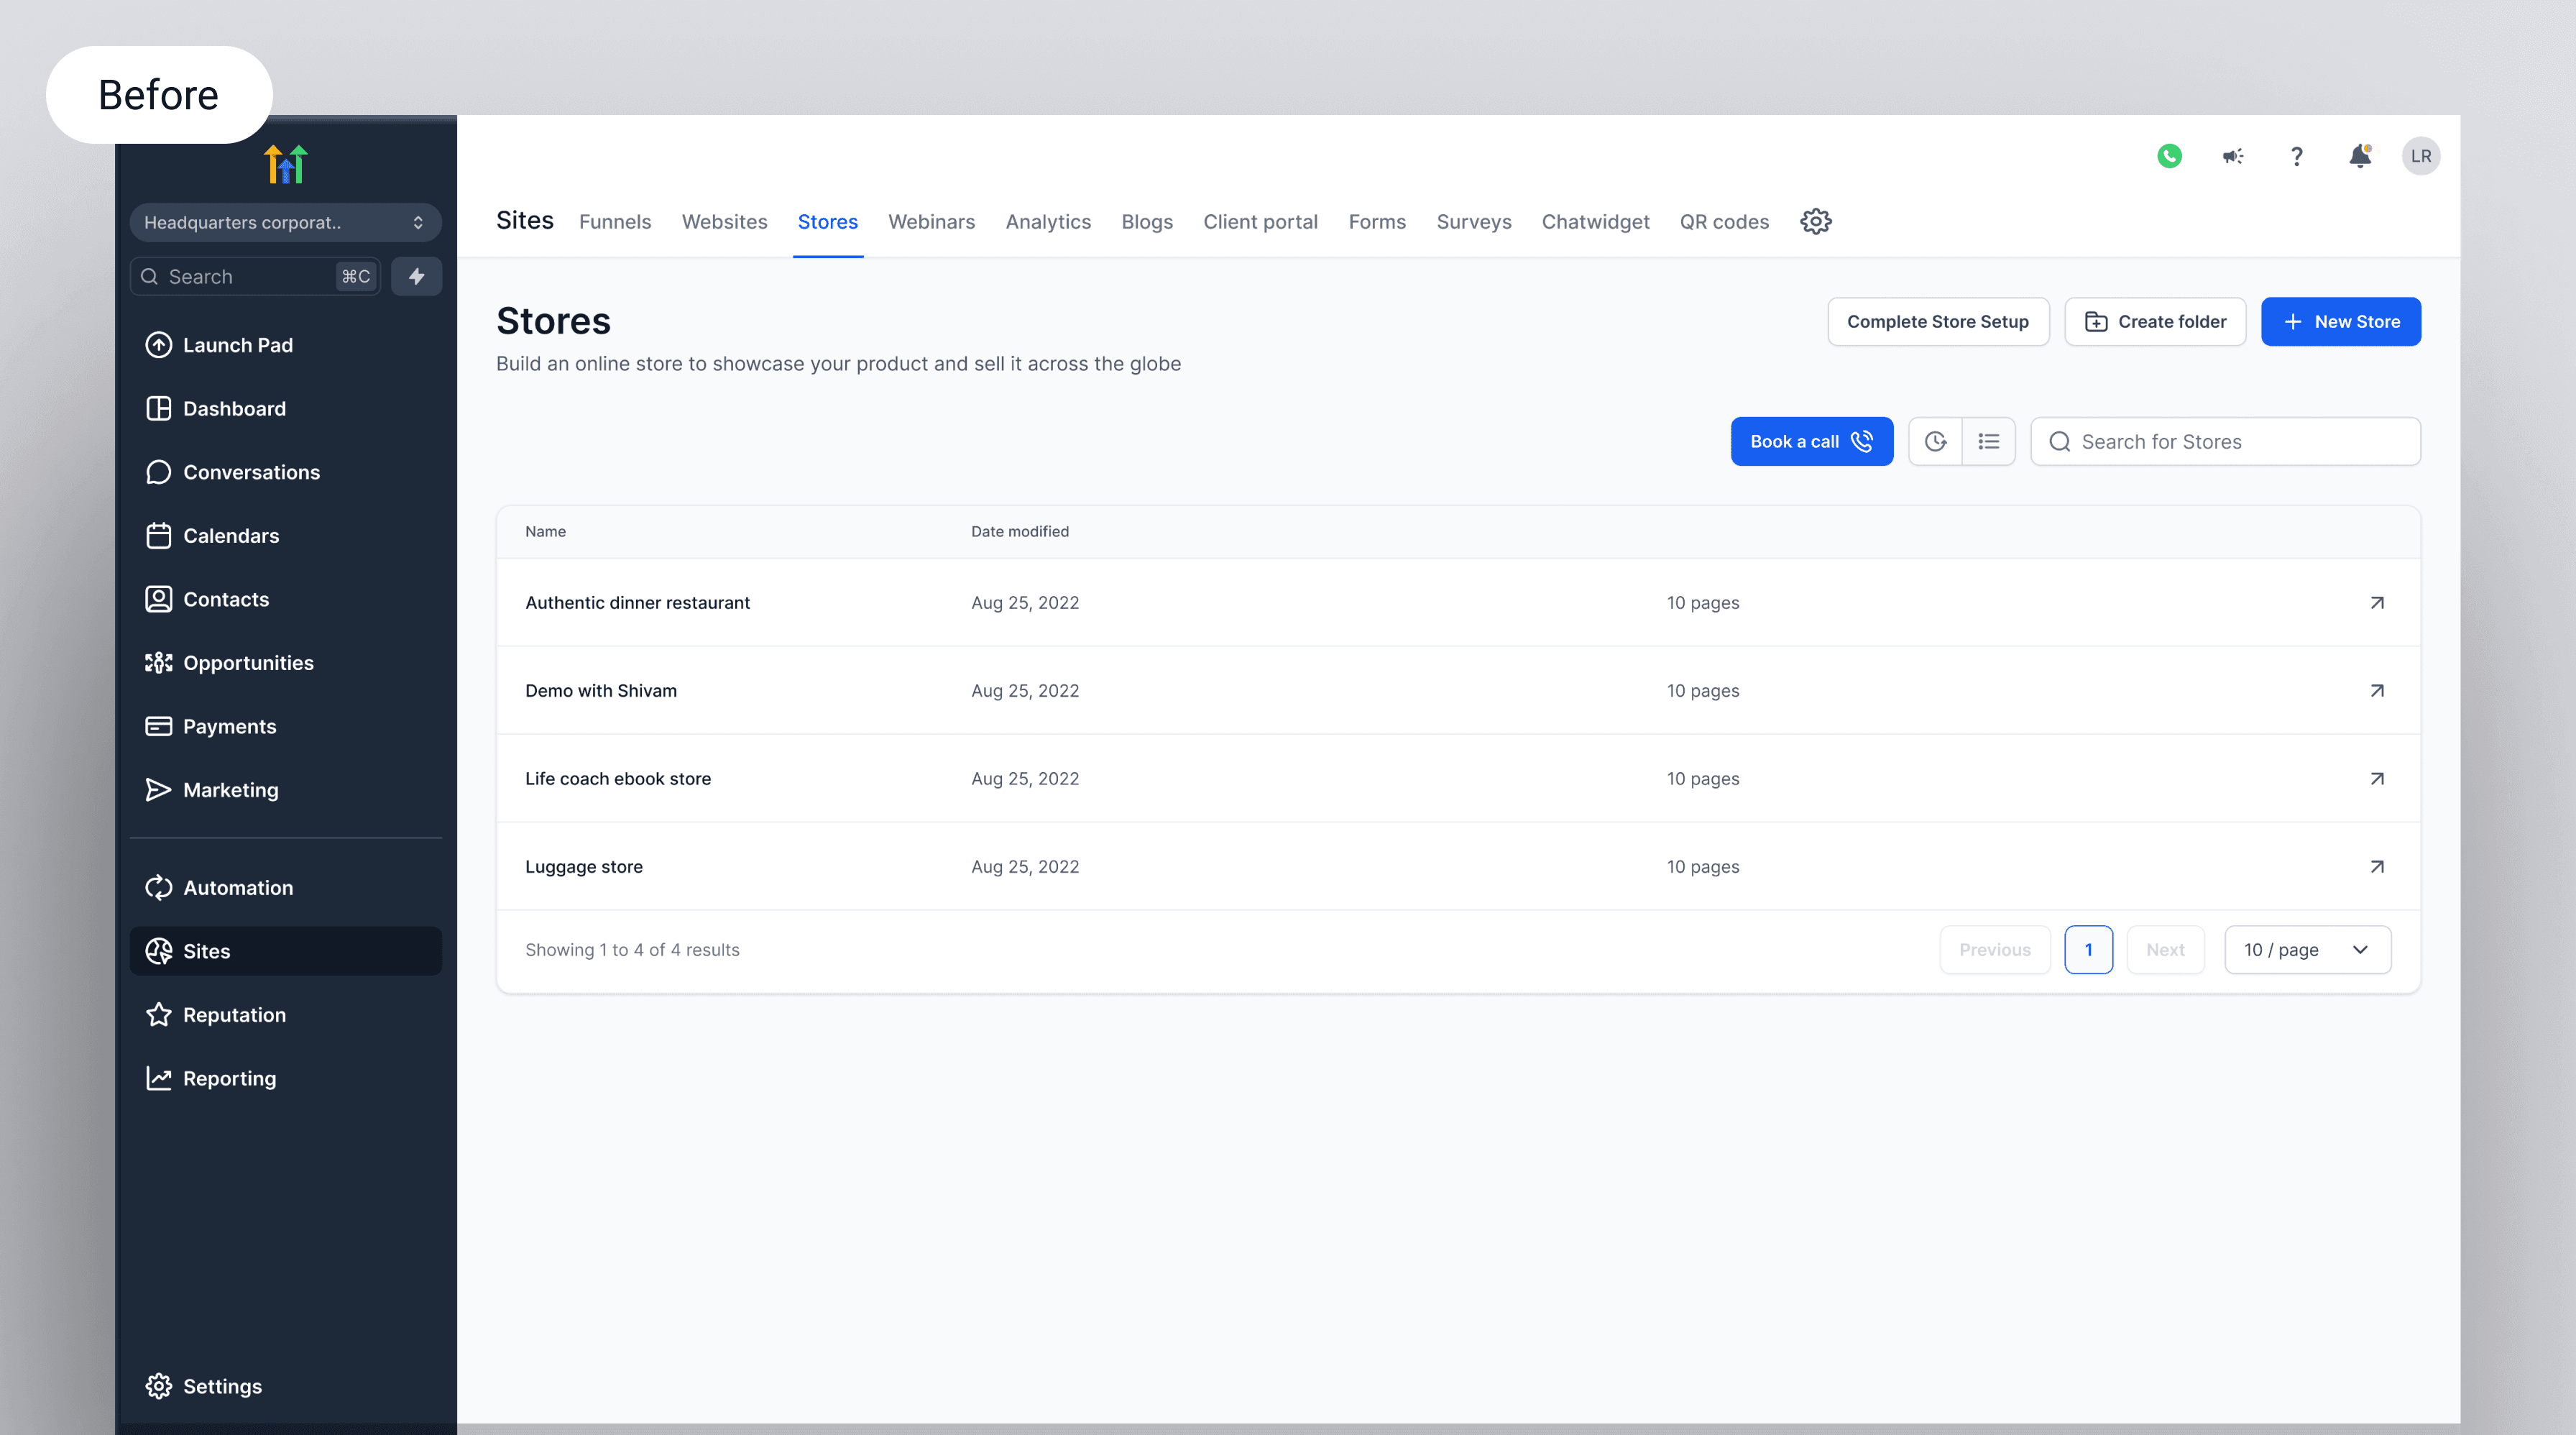This screenshot has width=2576, height=1435.
Task: Switch to recent view clock toggle
Action: pos(1935,441)
